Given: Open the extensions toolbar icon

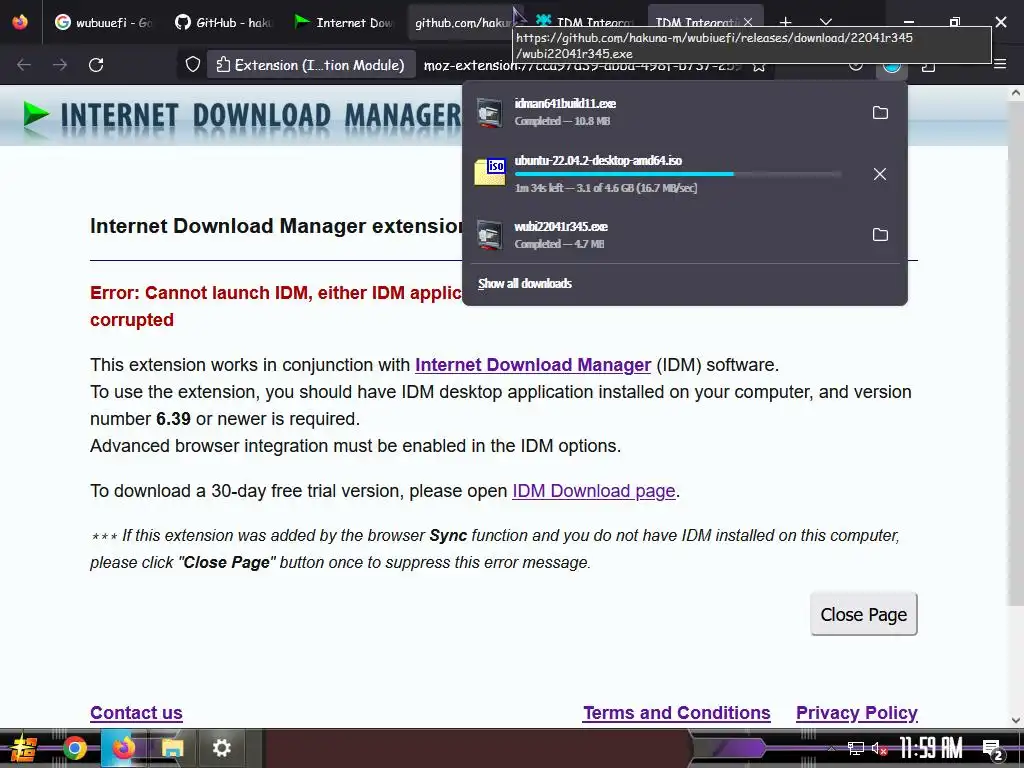Looking at the screenshot, I should click(x=928, y=65).
